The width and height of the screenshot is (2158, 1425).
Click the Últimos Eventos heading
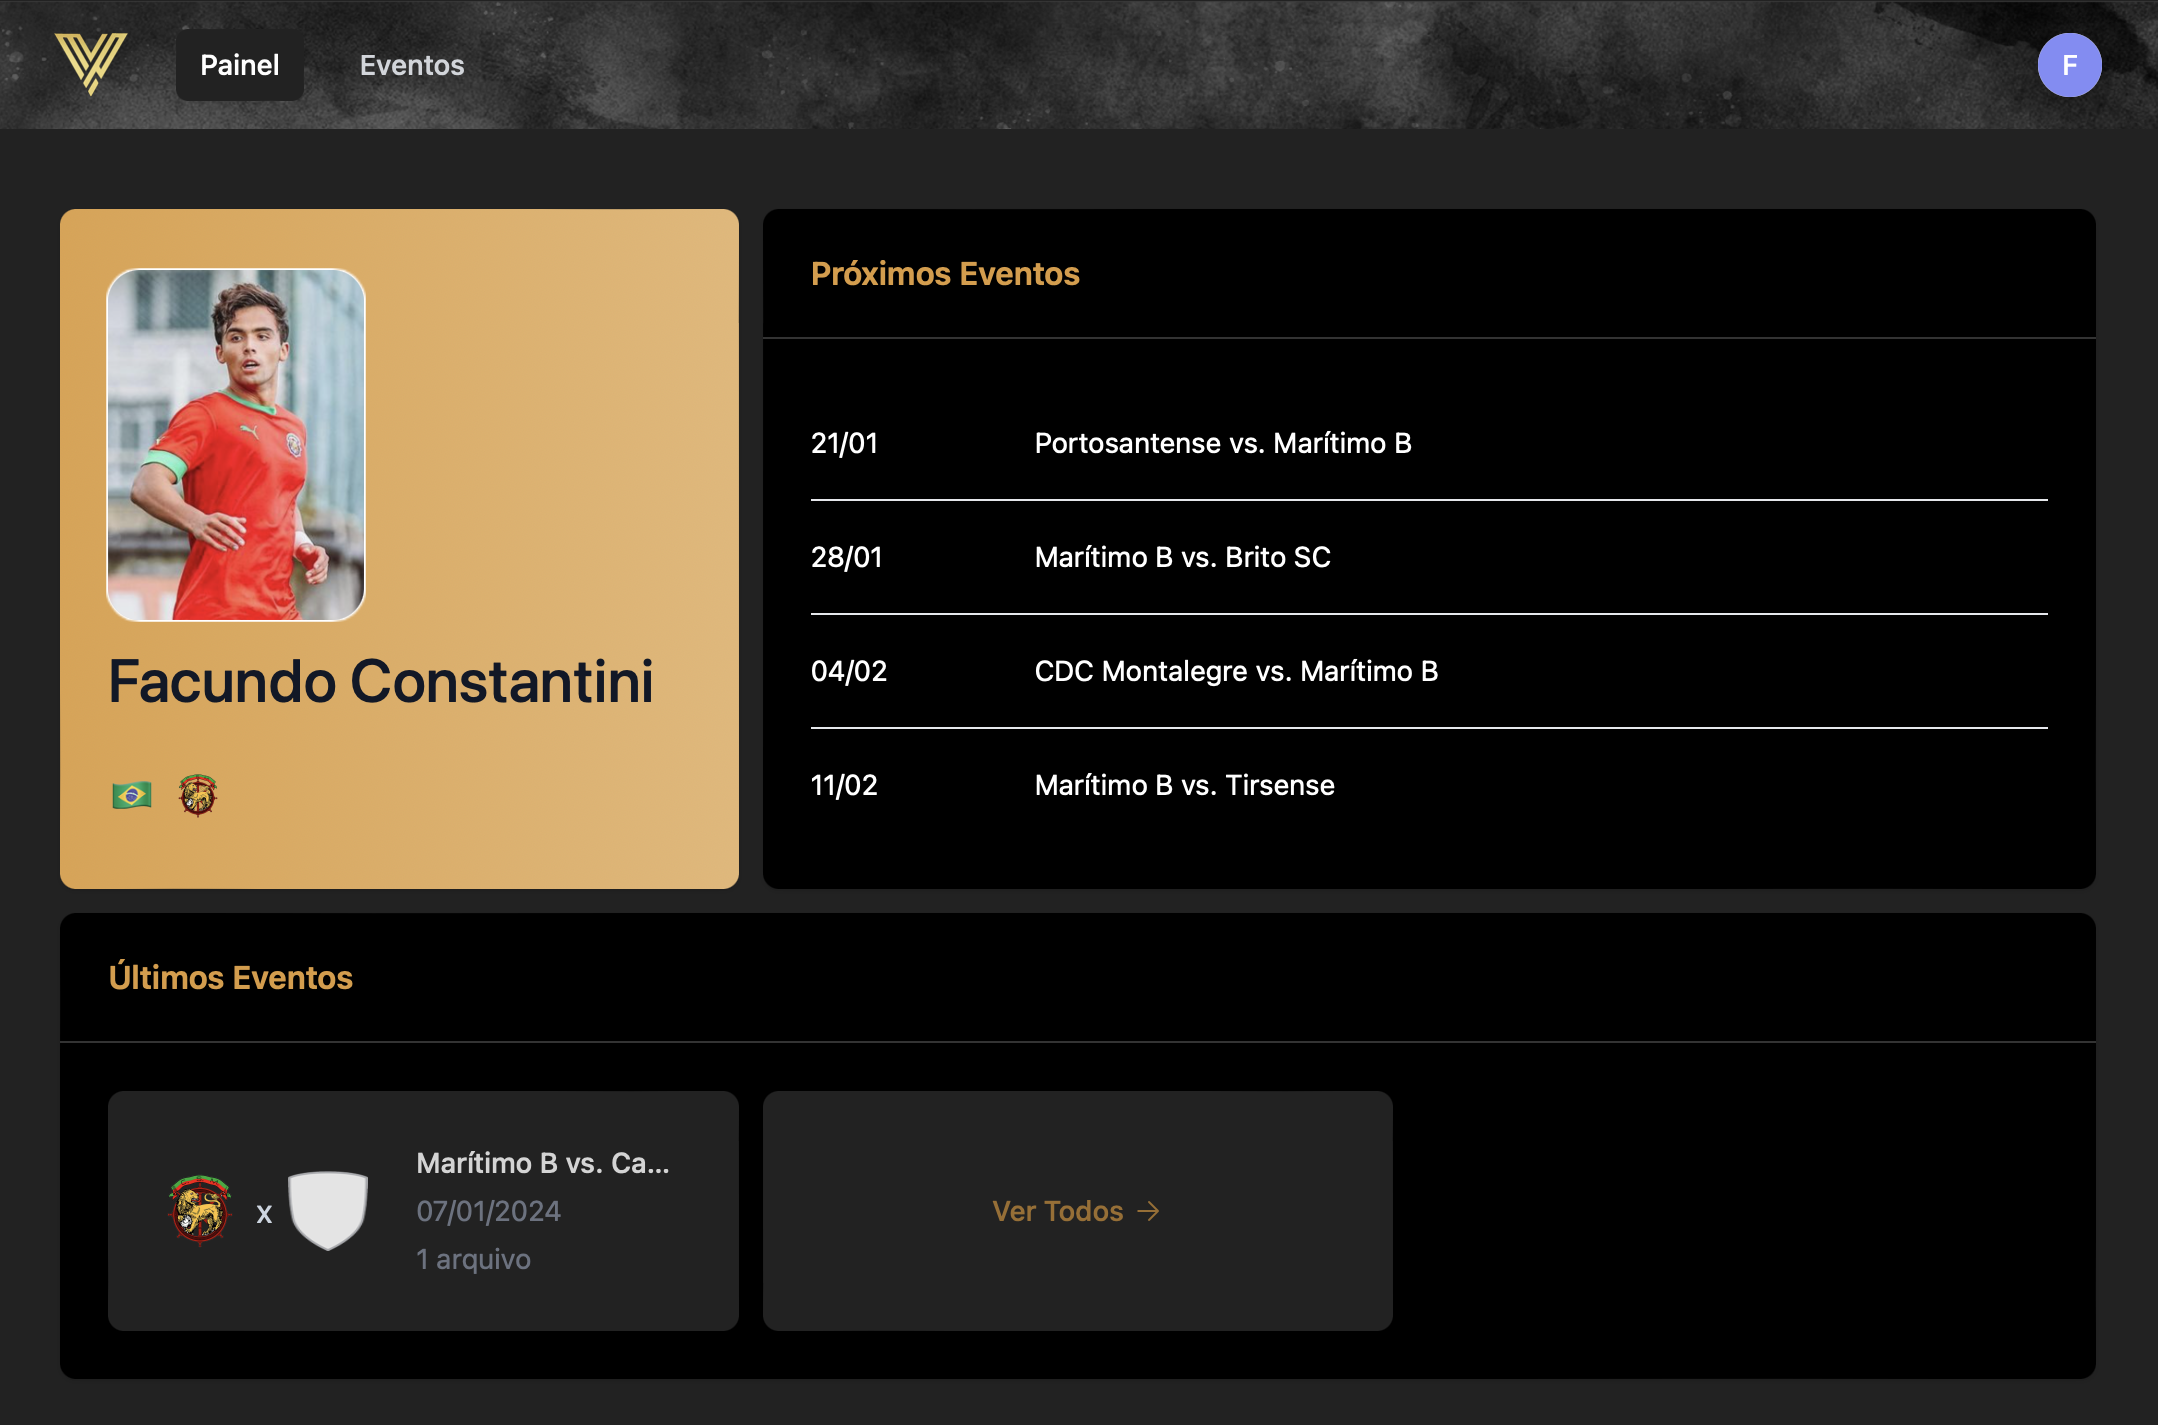tap(231, 978)
